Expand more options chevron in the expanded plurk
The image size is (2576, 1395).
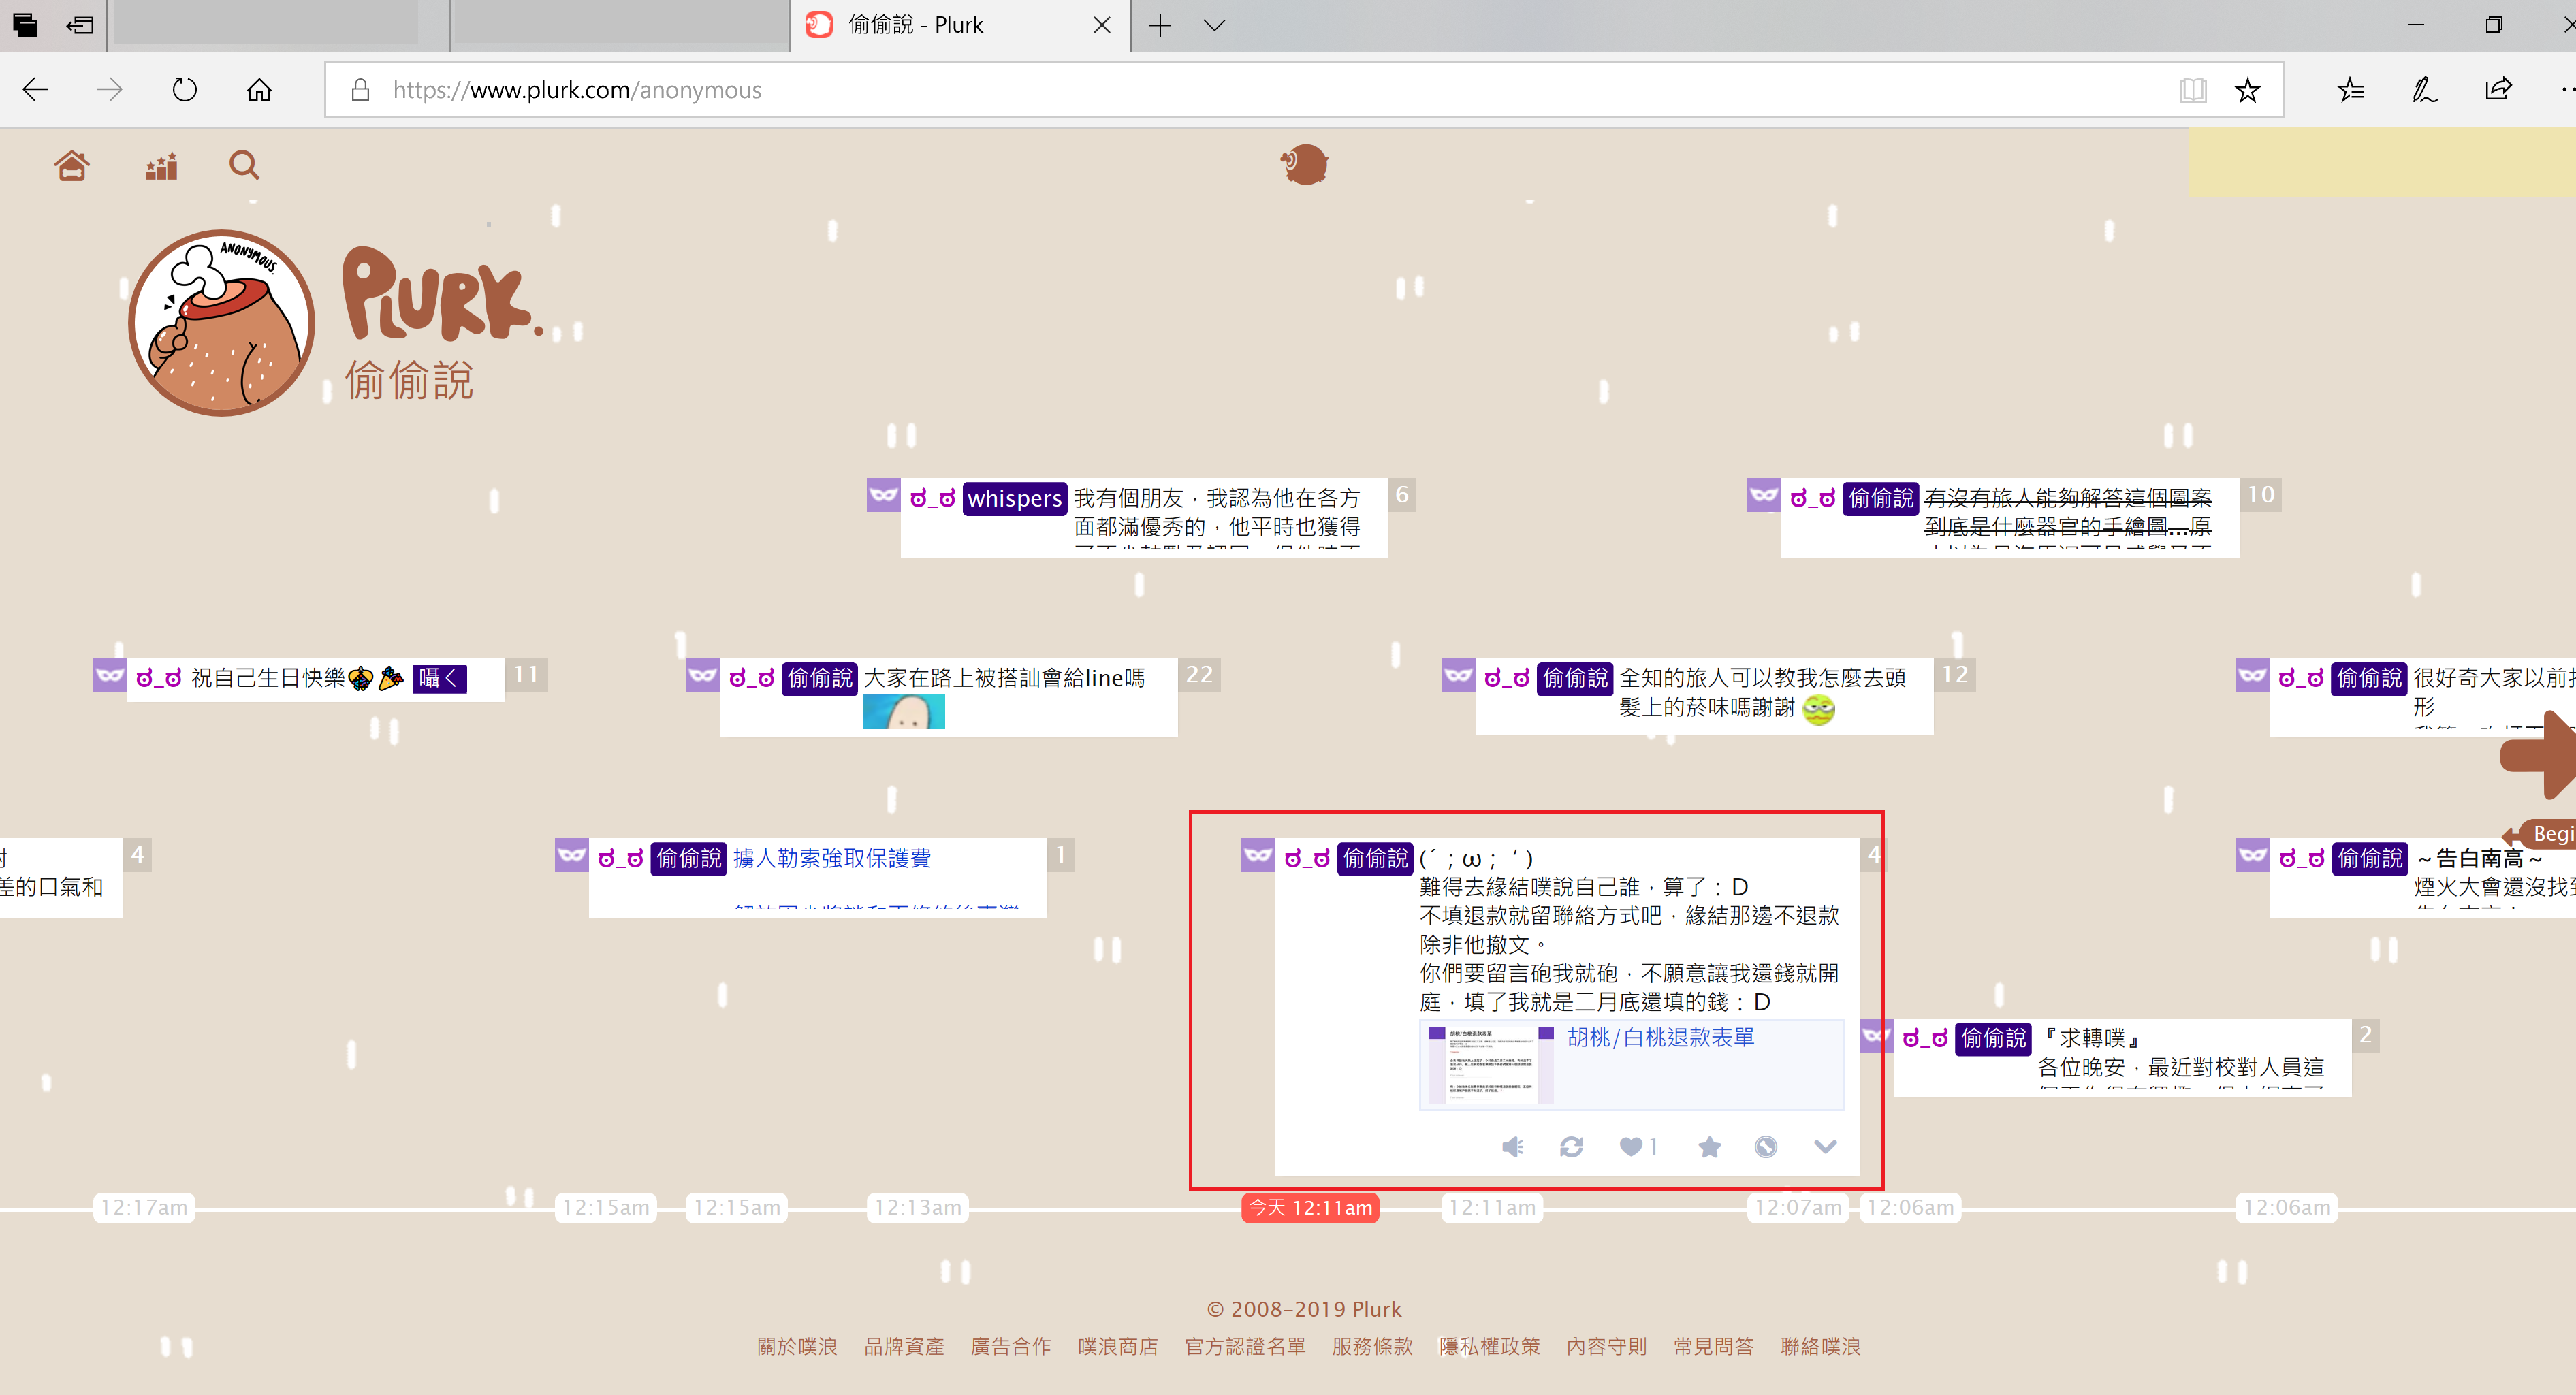point(1825,1146)
